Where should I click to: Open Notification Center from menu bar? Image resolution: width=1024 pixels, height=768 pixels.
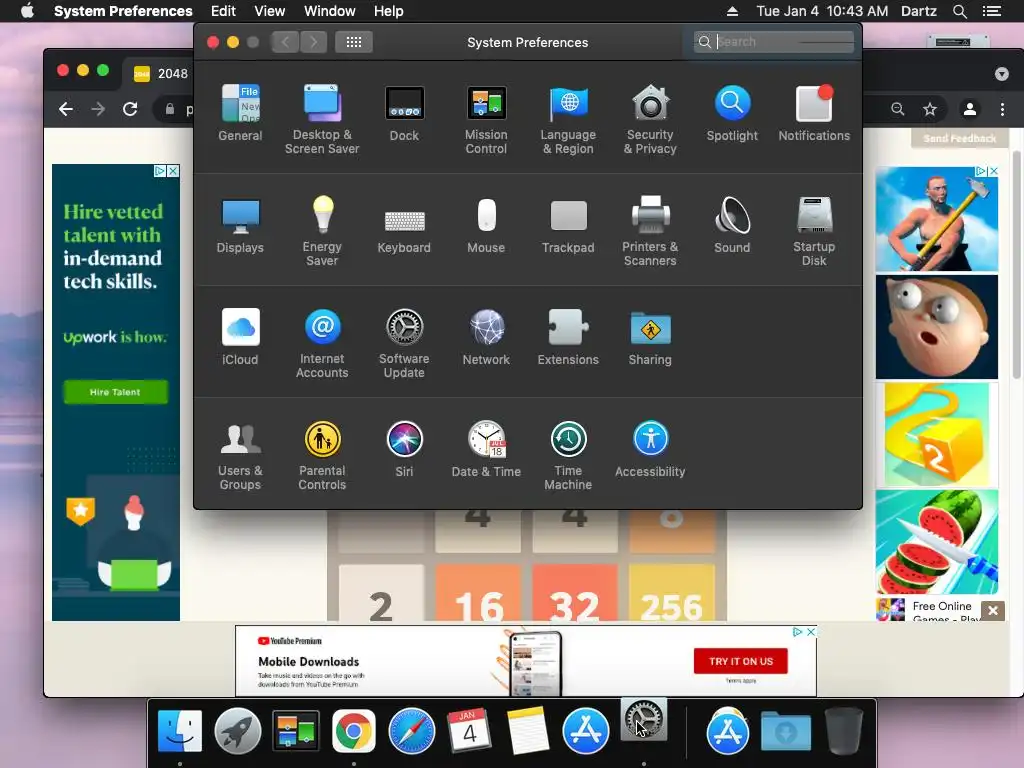(x=991, y=11)
